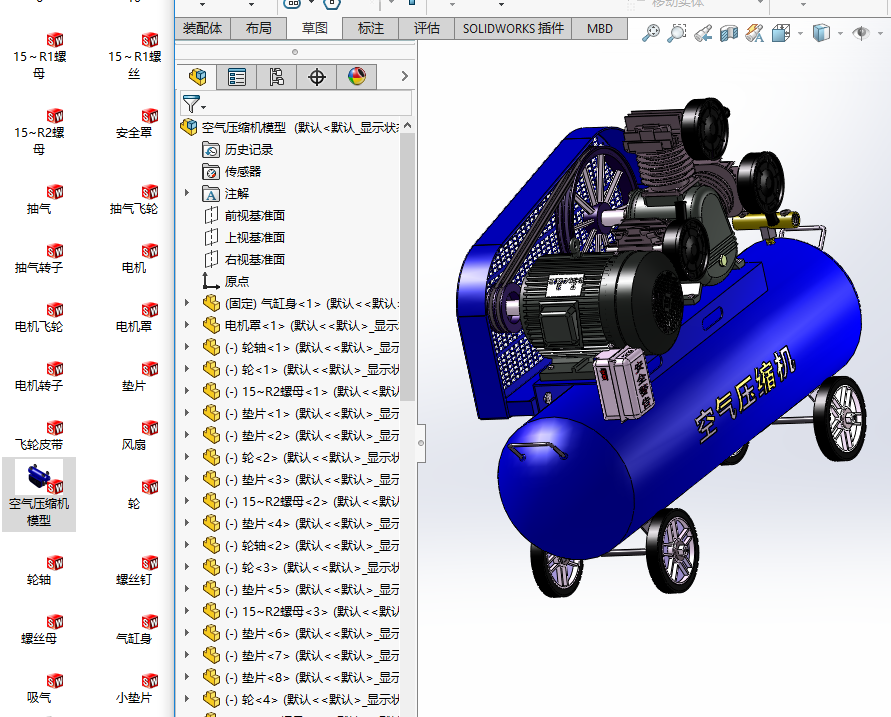Select the 前视基准面 plane in tree

point(254,215)
